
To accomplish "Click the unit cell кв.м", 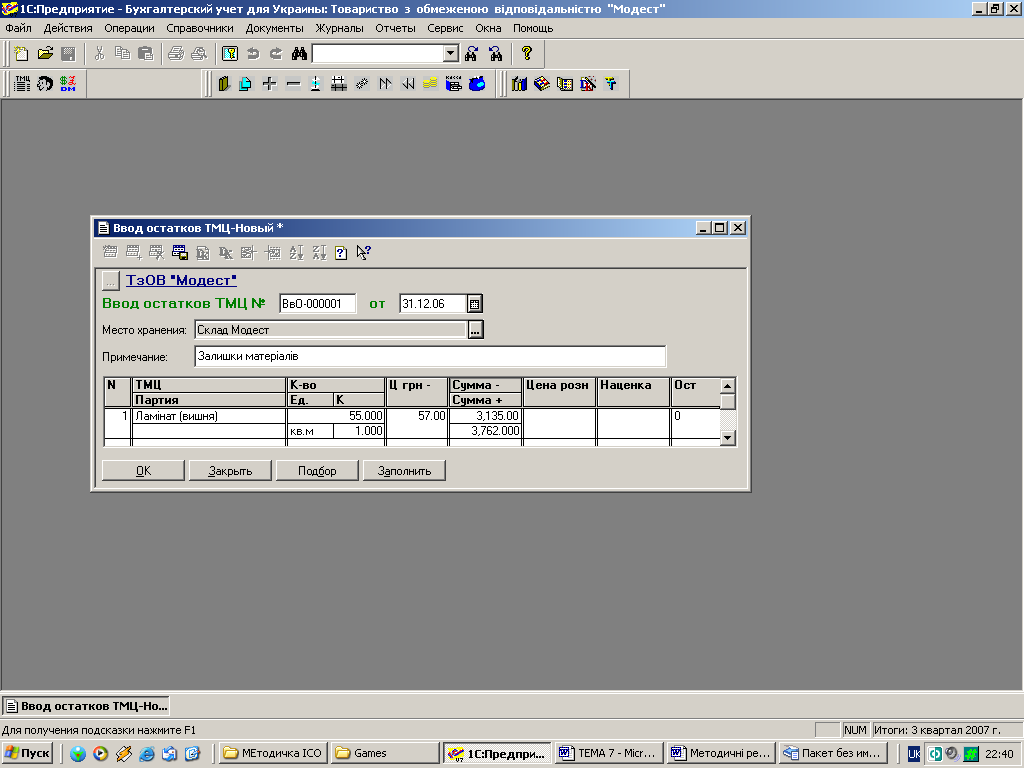I will click(x=310, y=431).
